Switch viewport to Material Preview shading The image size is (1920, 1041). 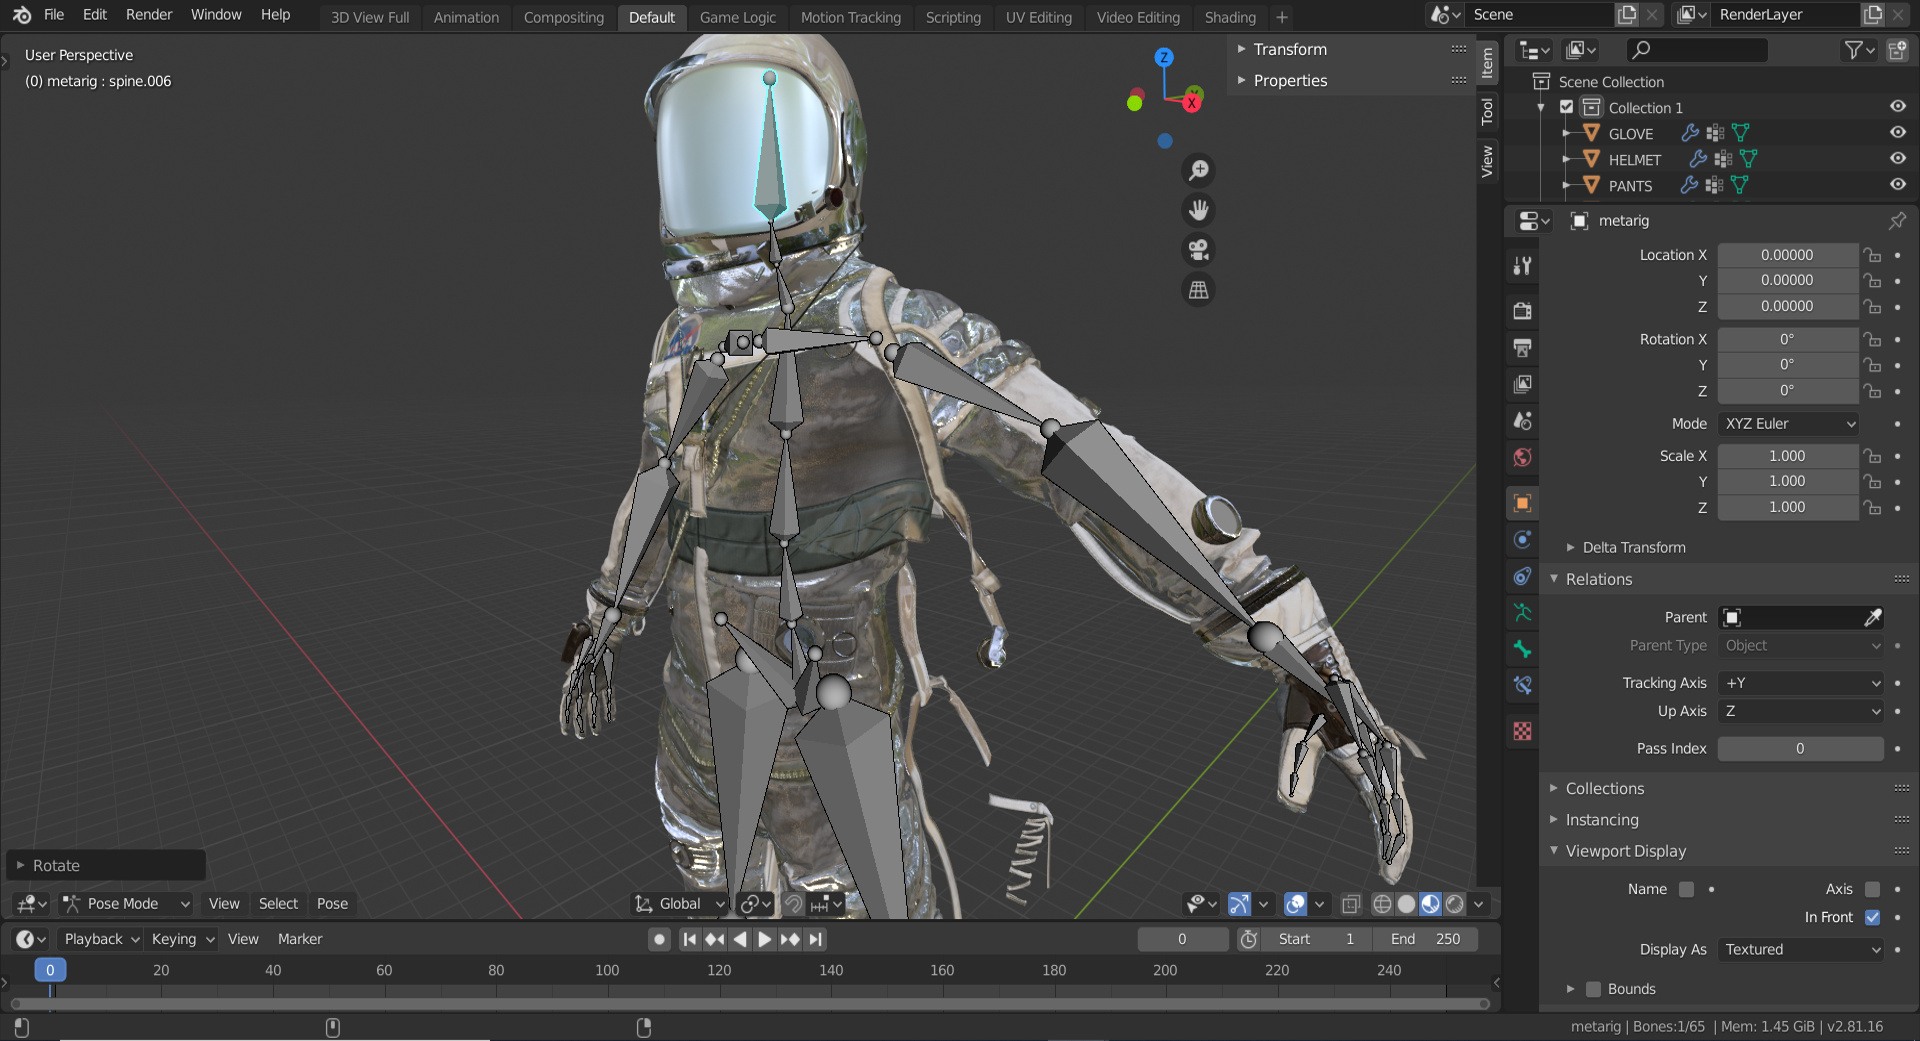(x=1429, y=904)
